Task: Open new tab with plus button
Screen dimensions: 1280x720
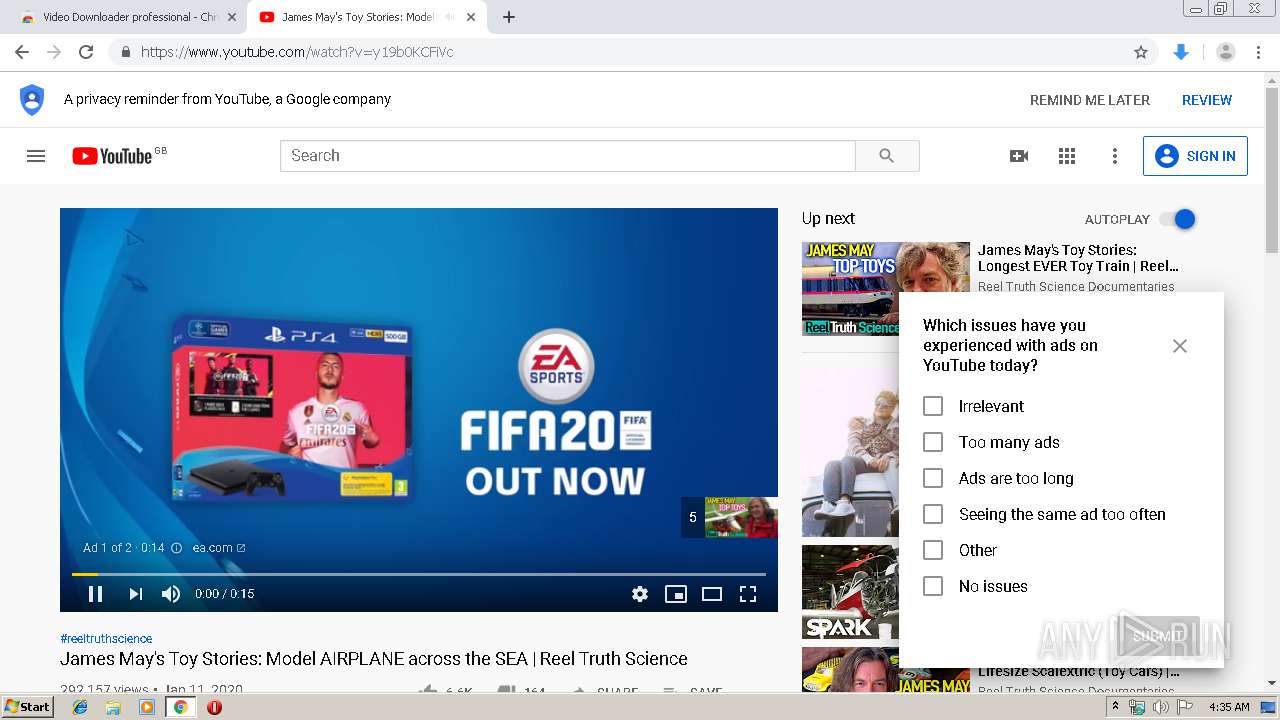Action: click(509, 17)
